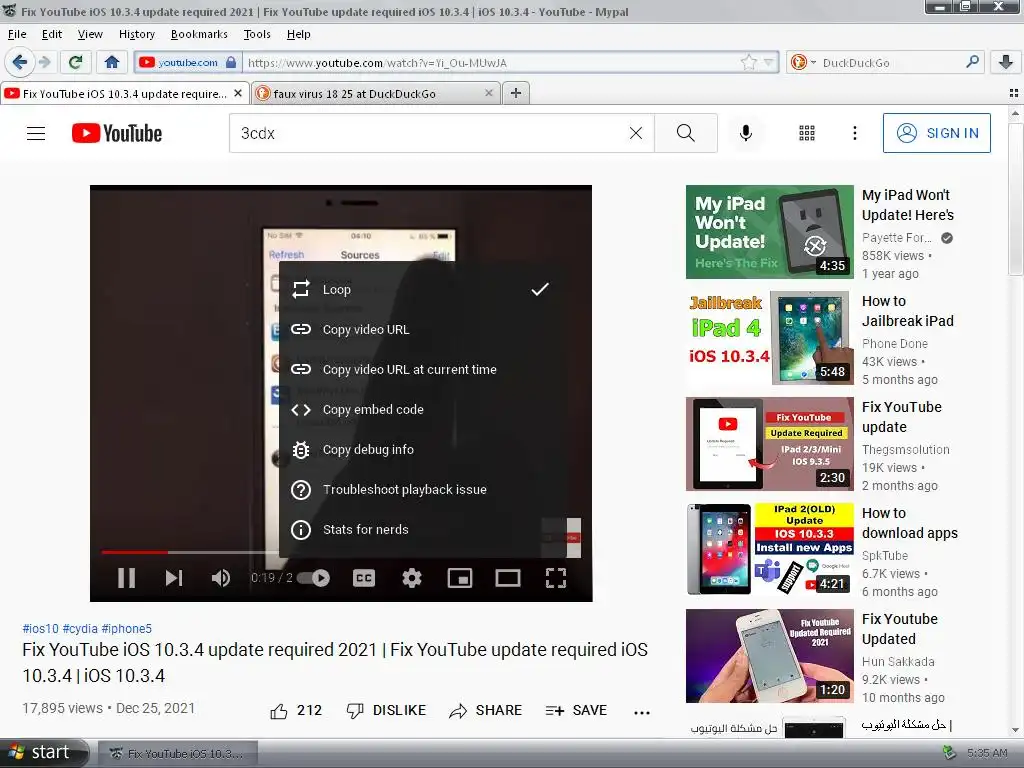This screenshot has width=1024, height=768.
Task: Toggle closed captions (CC)
Action: coord(364,578)
